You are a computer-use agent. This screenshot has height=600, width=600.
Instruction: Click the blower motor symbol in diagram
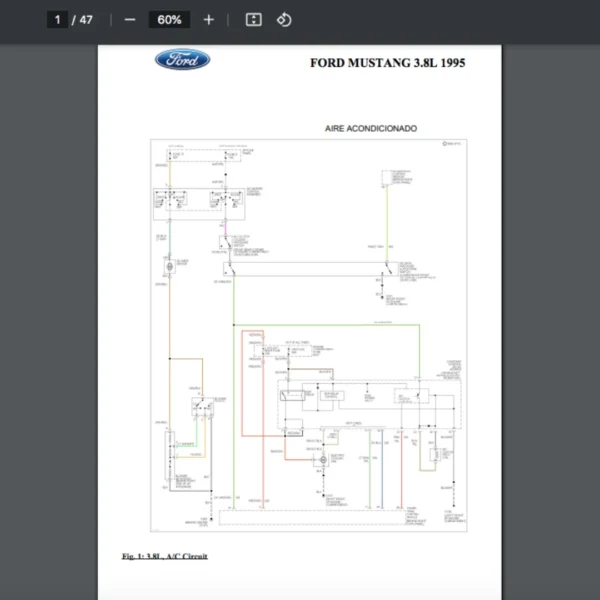point(169,267)
